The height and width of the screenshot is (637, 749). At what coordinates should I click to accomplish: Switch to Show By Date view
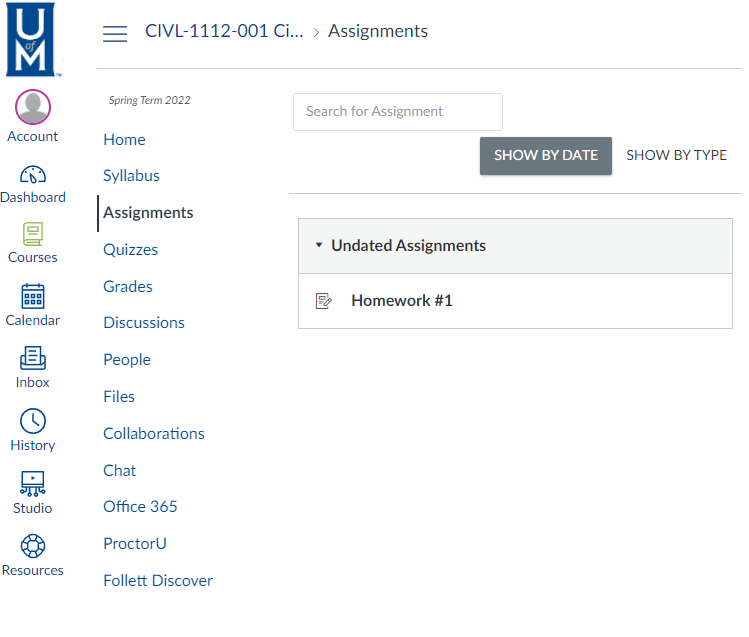(x=545, y=155)
